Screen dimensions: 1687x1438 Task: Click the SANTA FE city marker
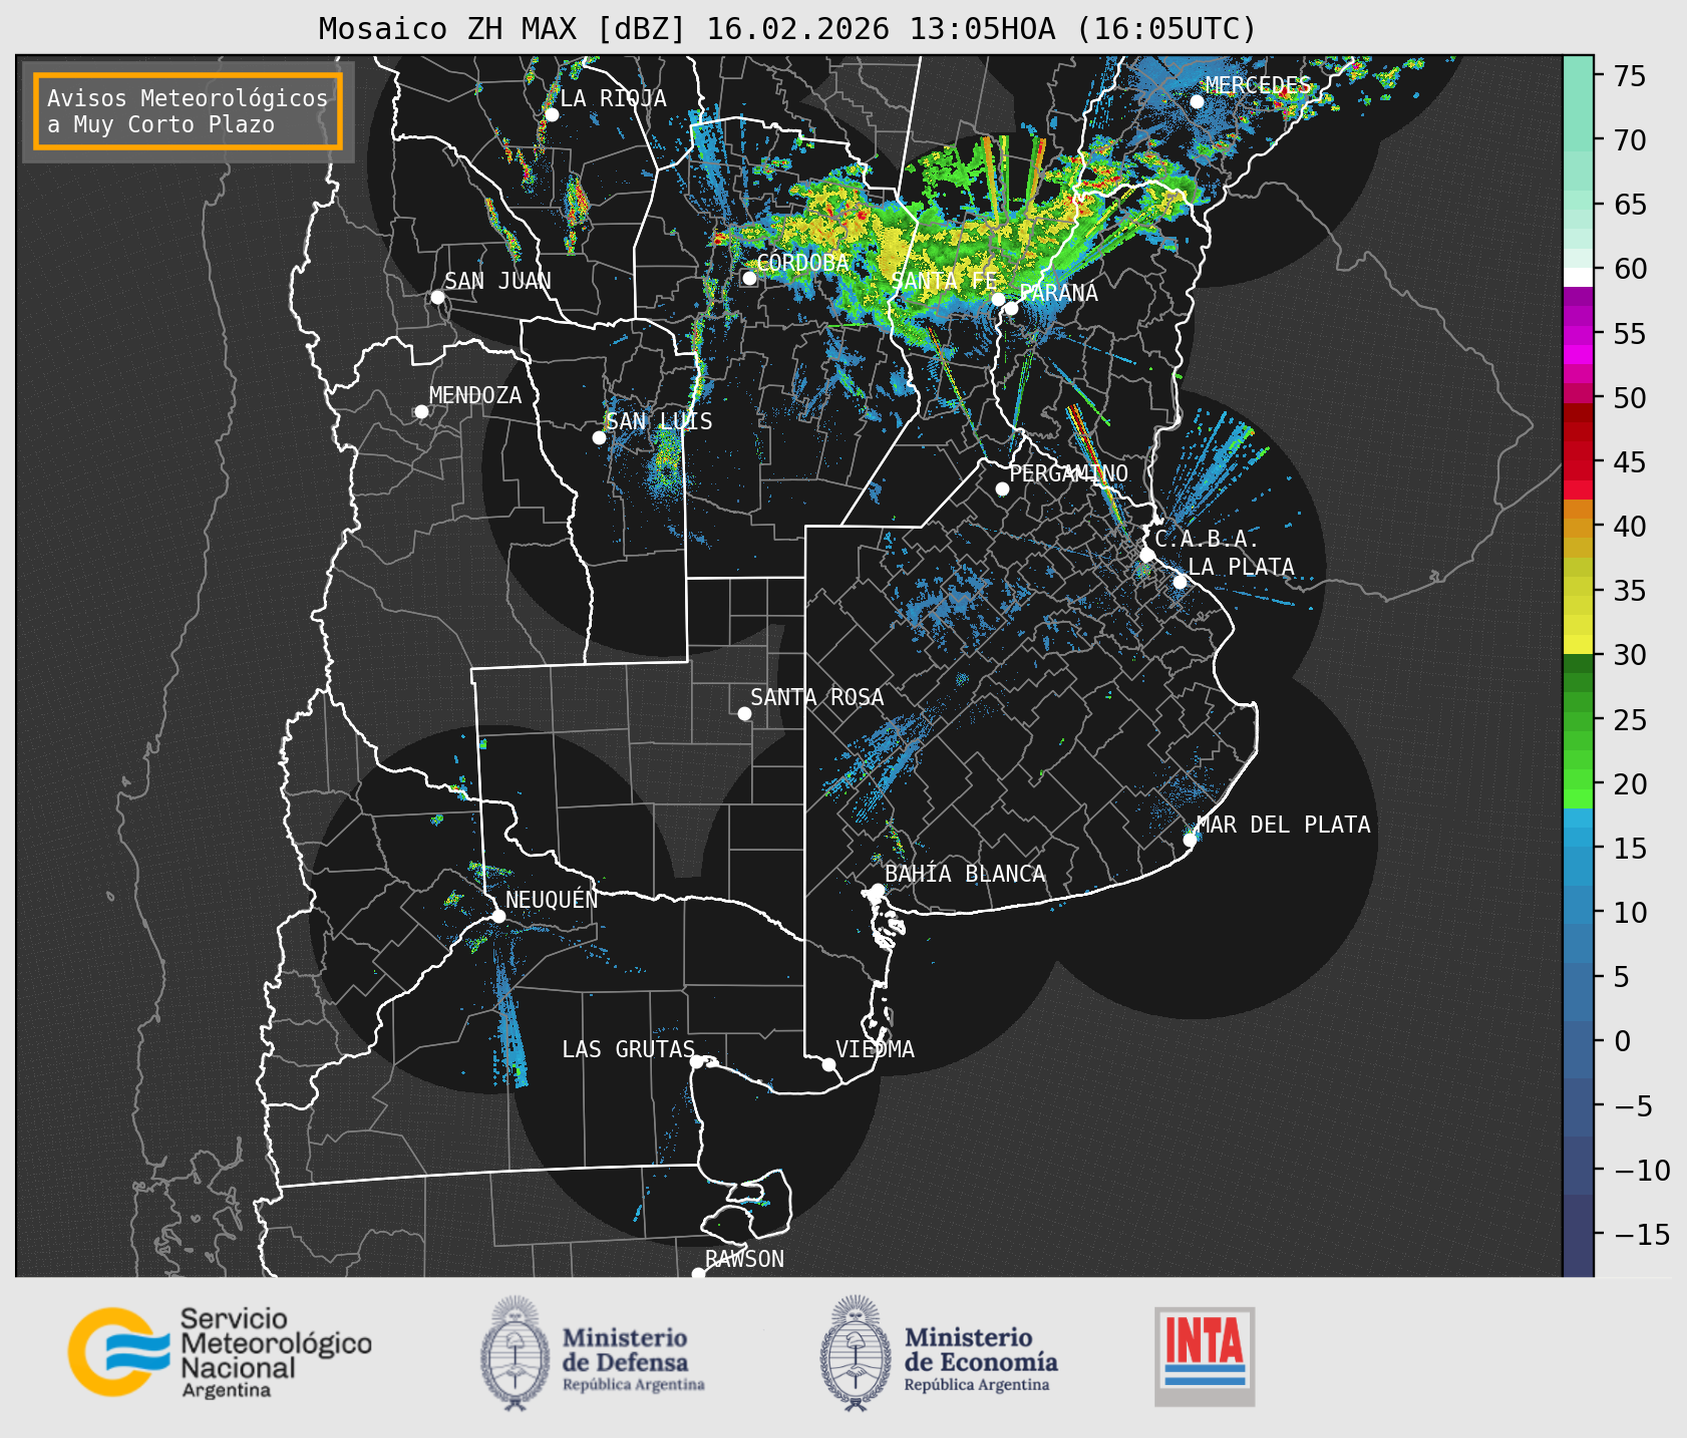point(997,299)
